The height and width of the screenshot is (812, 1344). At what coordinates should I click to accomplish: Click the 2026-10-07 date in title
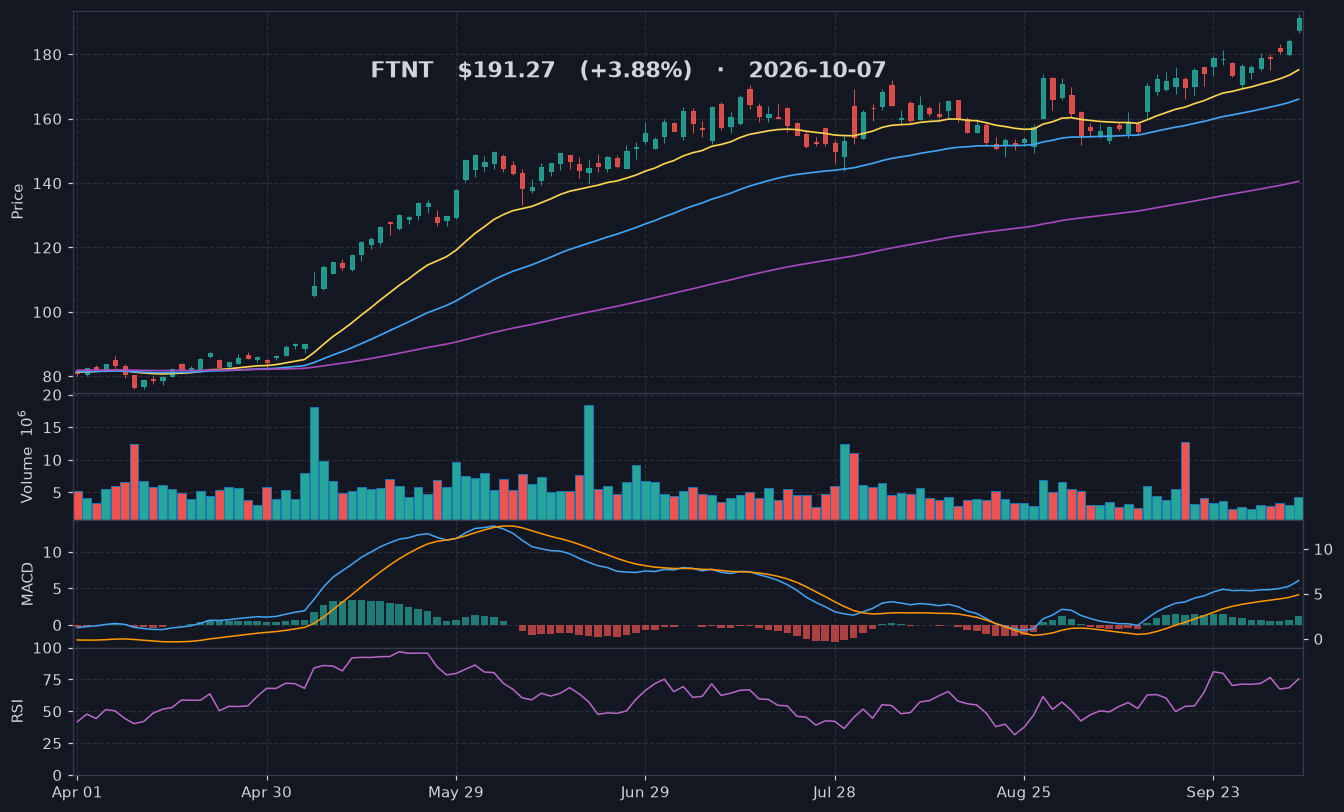click(x=817, y=71)
